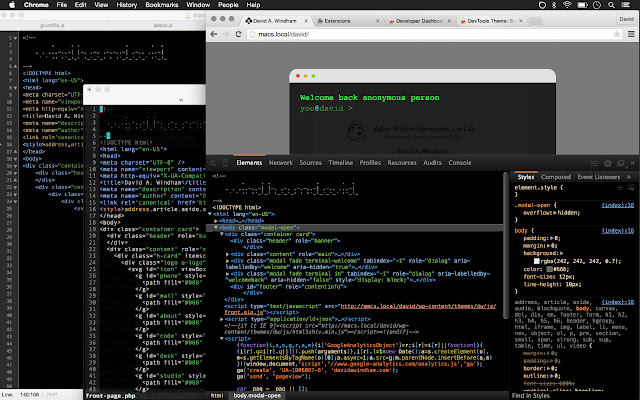Reload the macs.local/david page
Image resolution: width=640 pixels, height=400 pixels.
tap(238, 34)
